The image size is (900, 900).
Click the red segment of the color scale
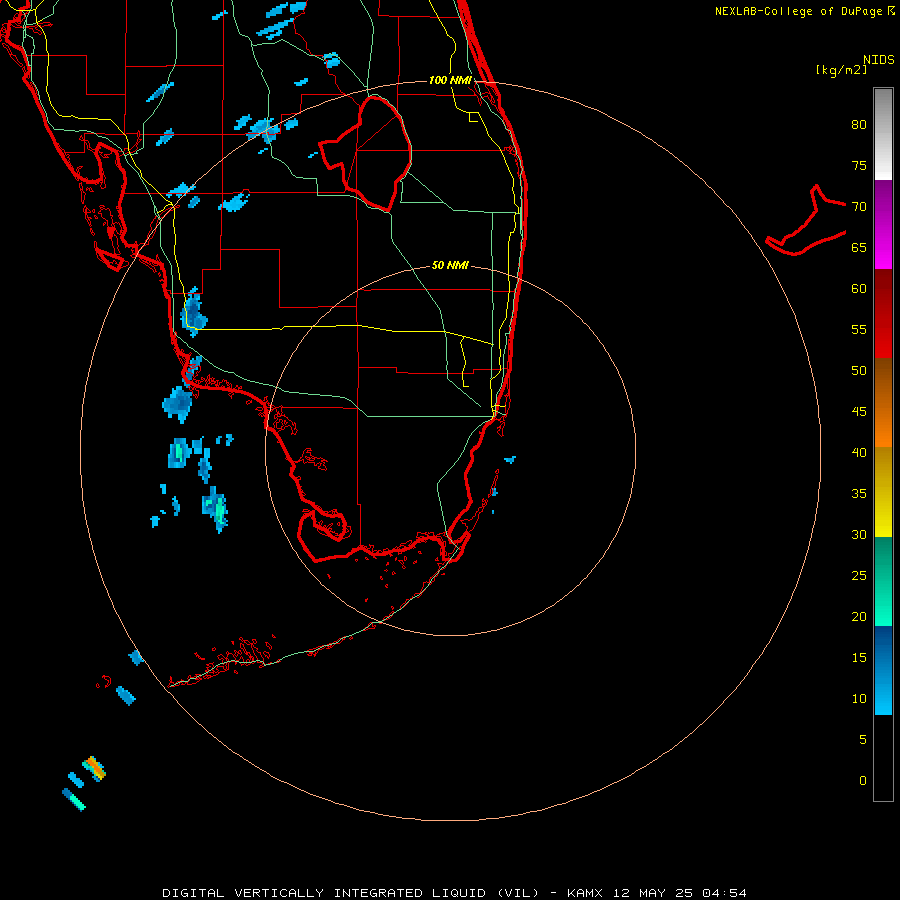(883, 314)
